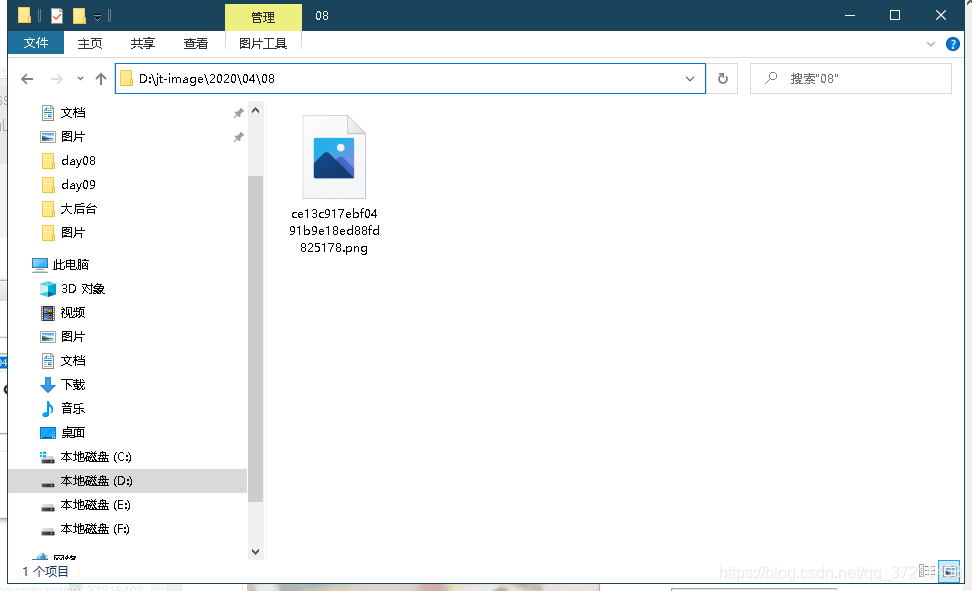This screenshot has height=591, width=972.
Task: Switch to the 查看 ribbon tab
Action: pos(196,43)
